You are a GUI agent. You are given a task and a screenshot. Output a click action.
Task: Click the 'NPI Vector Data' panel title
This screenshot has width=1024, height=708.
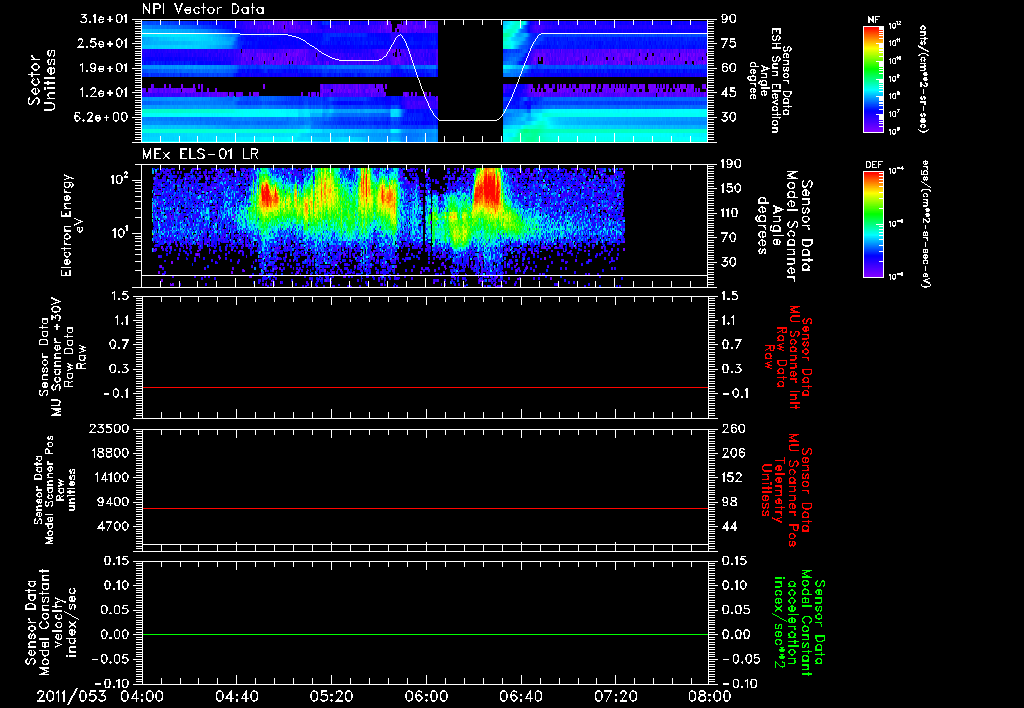[x=203, y=9]
